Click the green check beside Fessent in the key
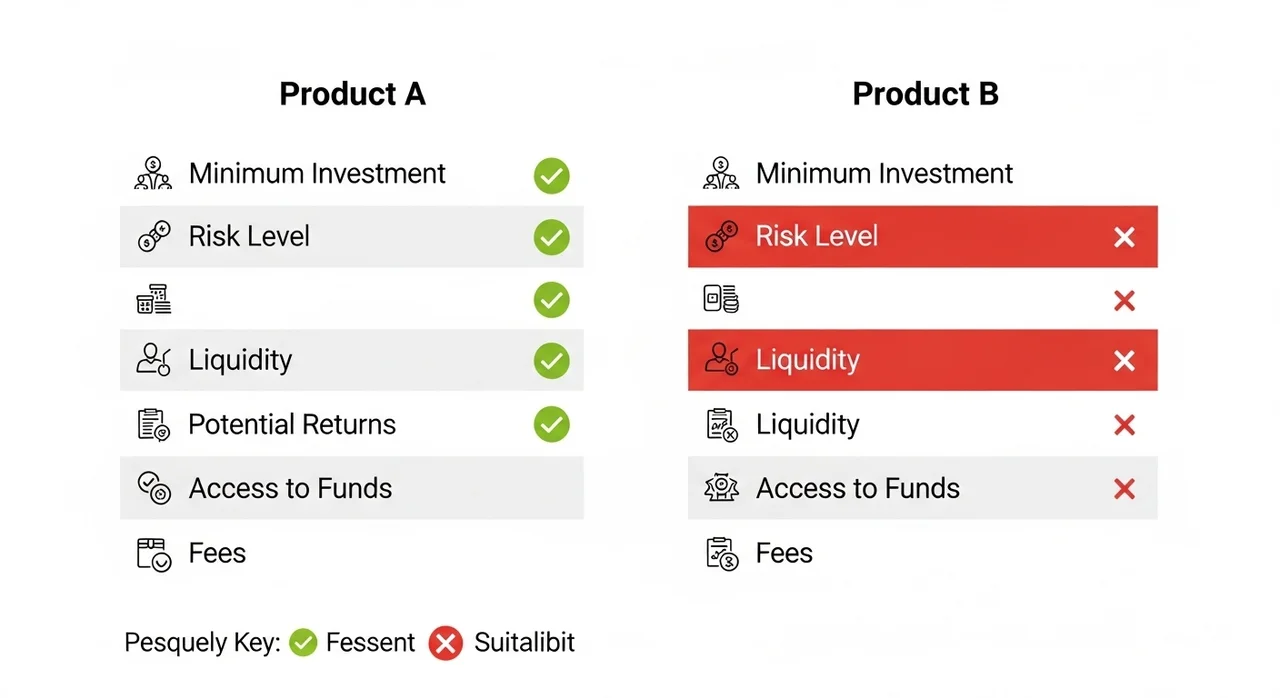1280x698 pixels. pyautogui.click(x=303, y=643)
